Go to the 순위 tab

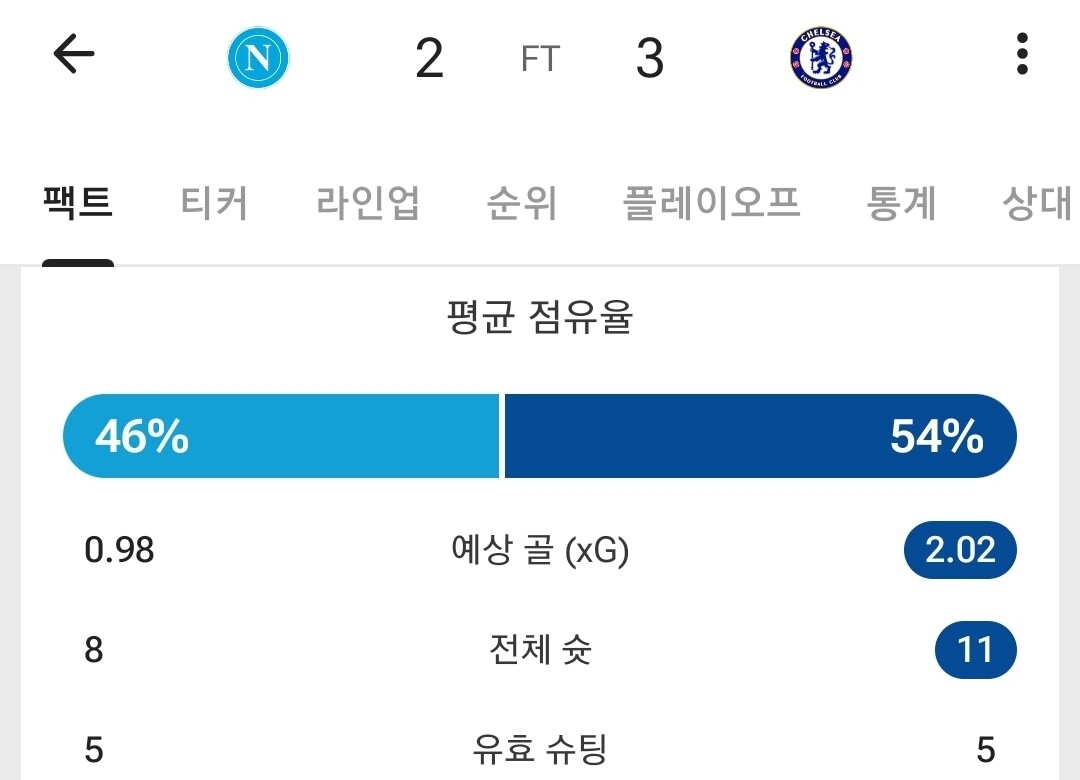(521, 203)
